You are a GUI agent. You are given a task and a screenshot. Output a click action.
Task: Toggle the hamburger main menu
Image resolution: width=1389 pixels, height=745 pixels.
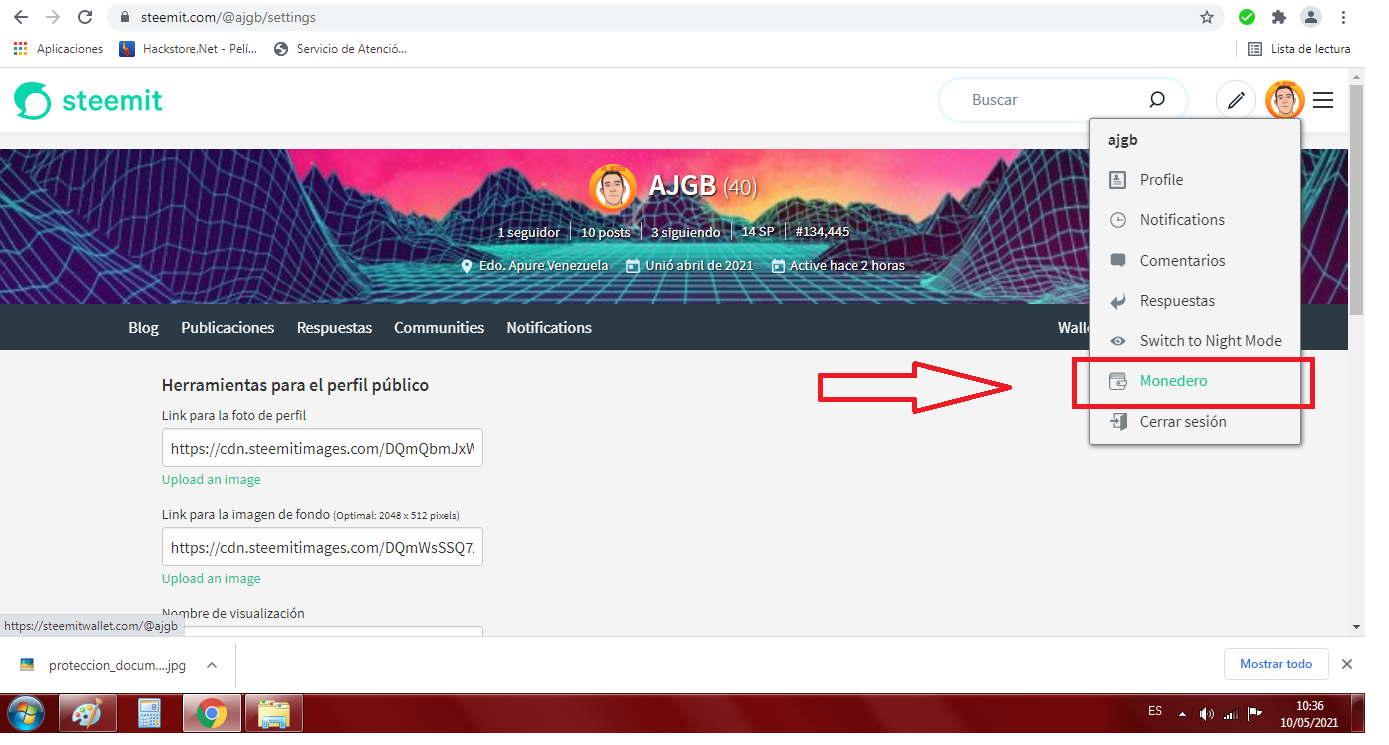click(1323, 100)
